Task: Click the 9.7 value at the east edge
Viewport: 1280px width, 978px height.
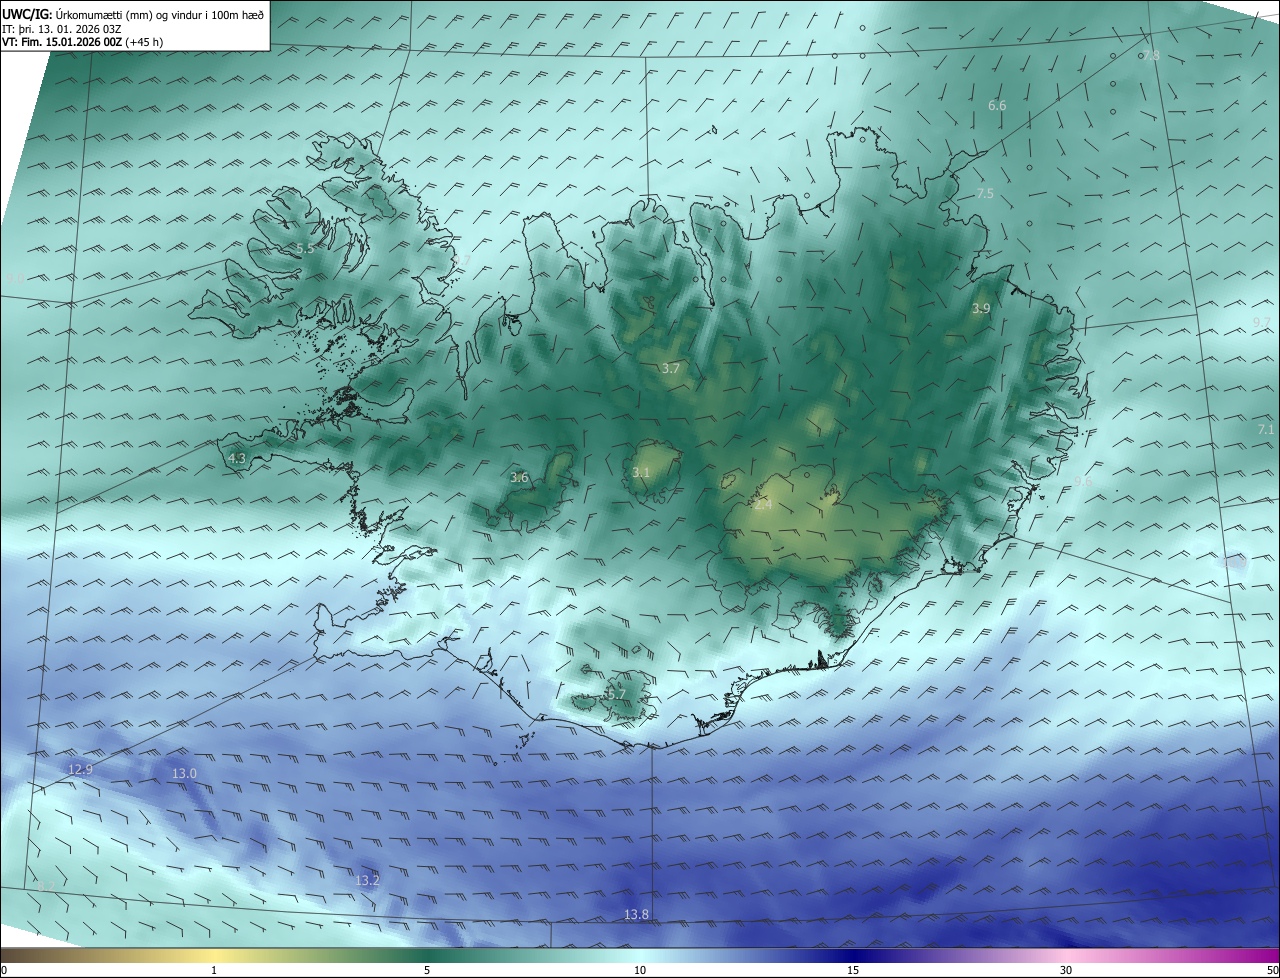Action: click(x=1262, y=322)
